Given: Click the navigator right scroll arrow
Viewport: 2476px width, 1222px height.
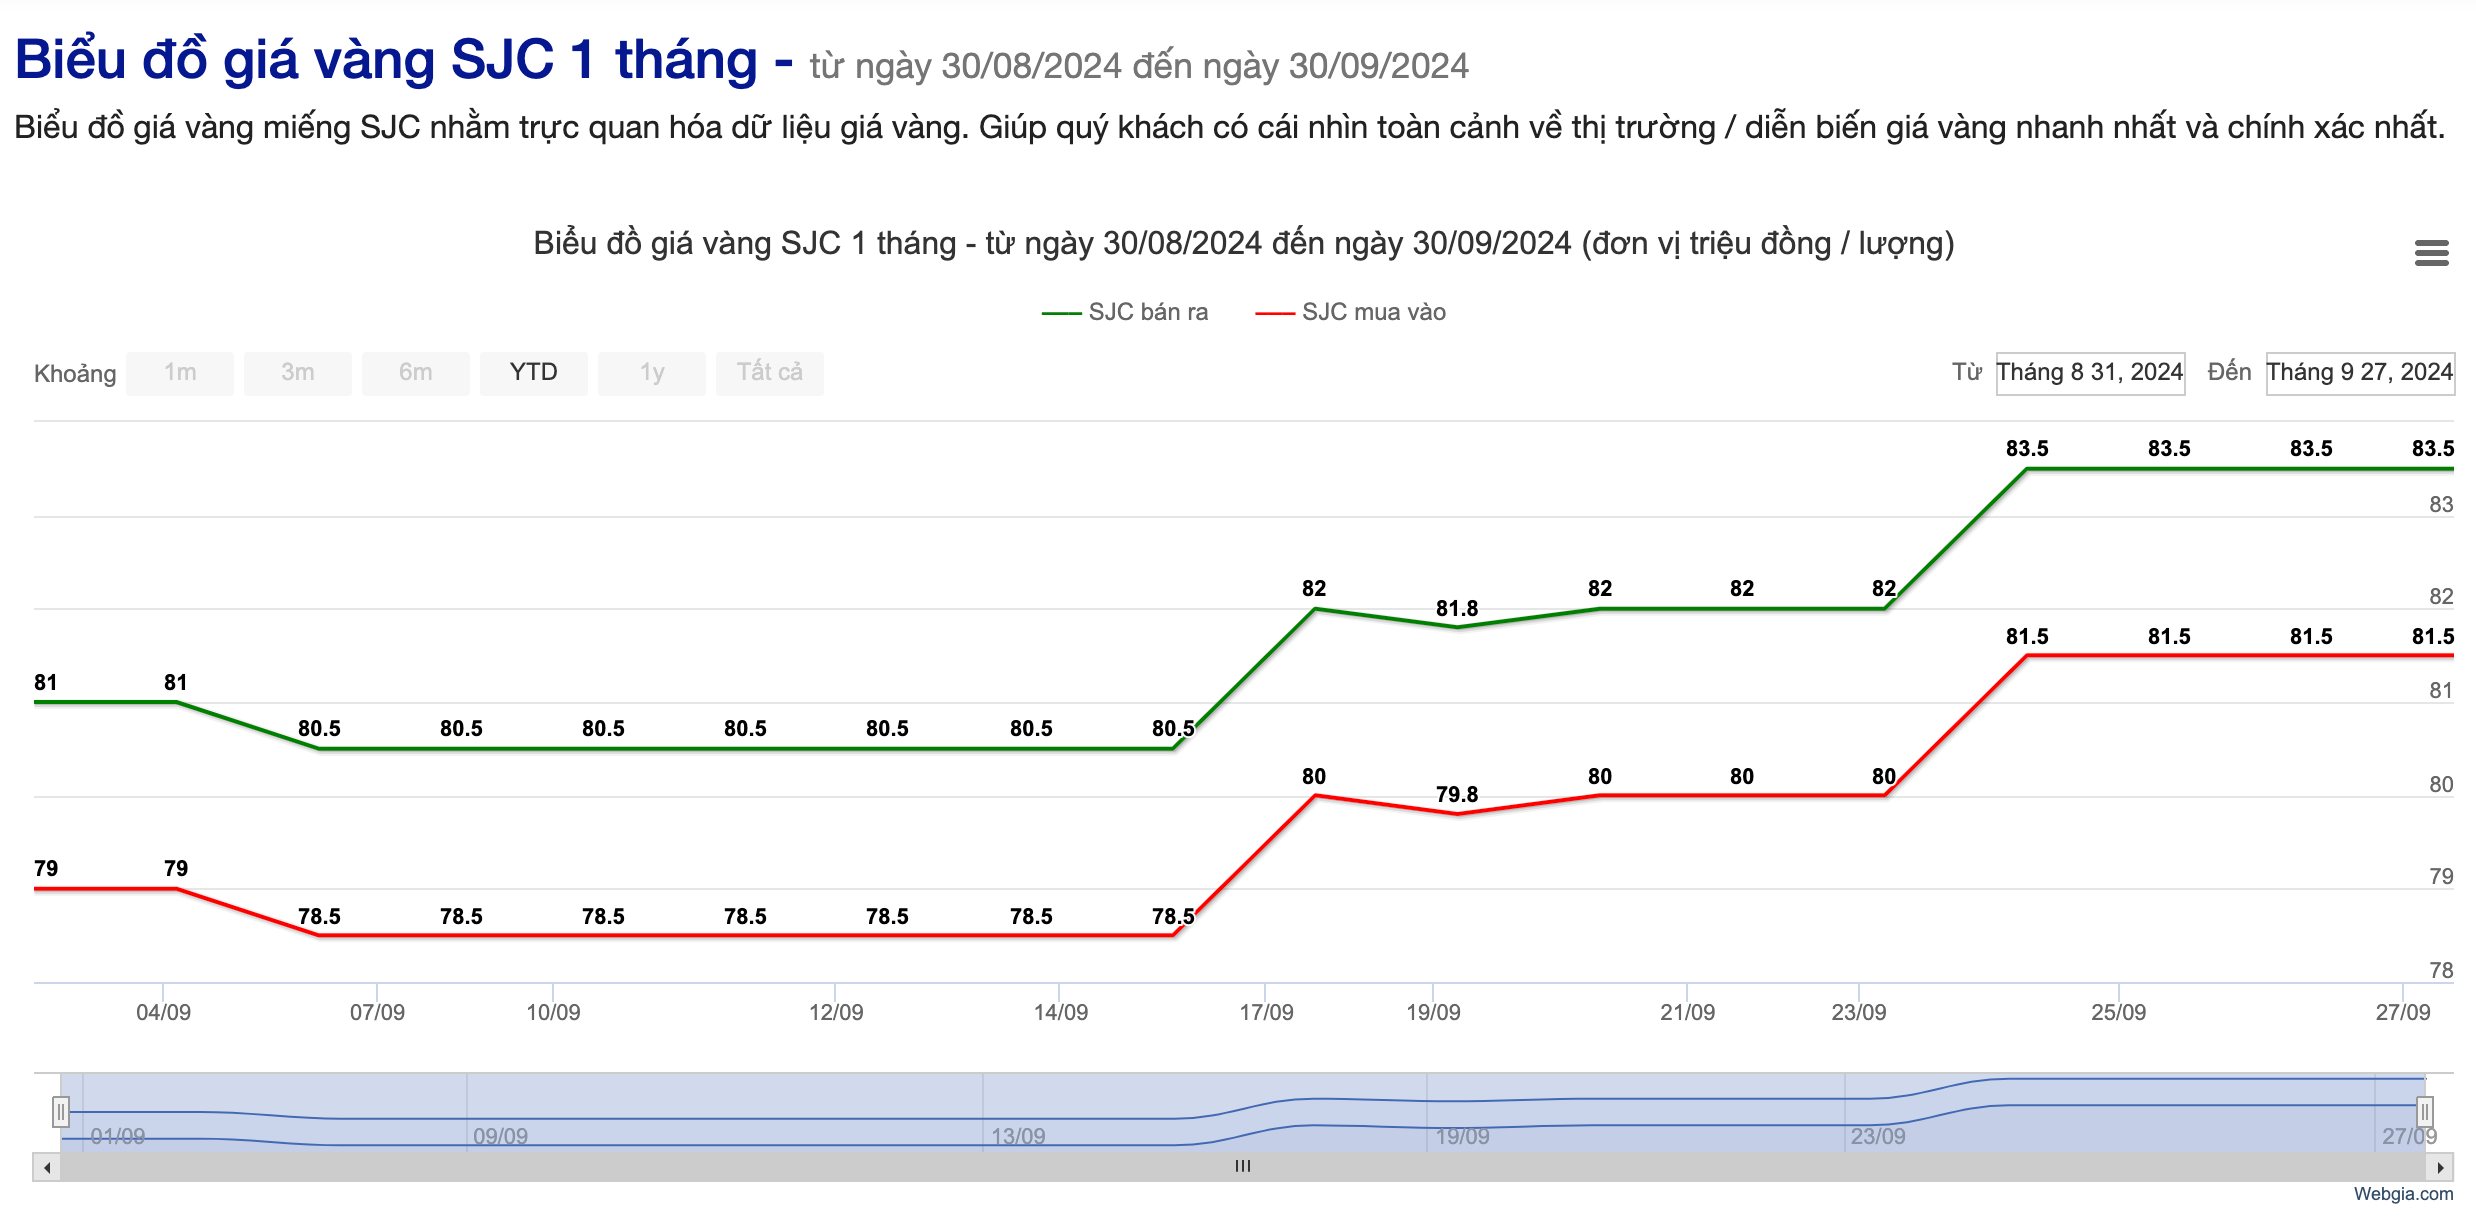Looking at the screenshot, I should [2440, 1167].
